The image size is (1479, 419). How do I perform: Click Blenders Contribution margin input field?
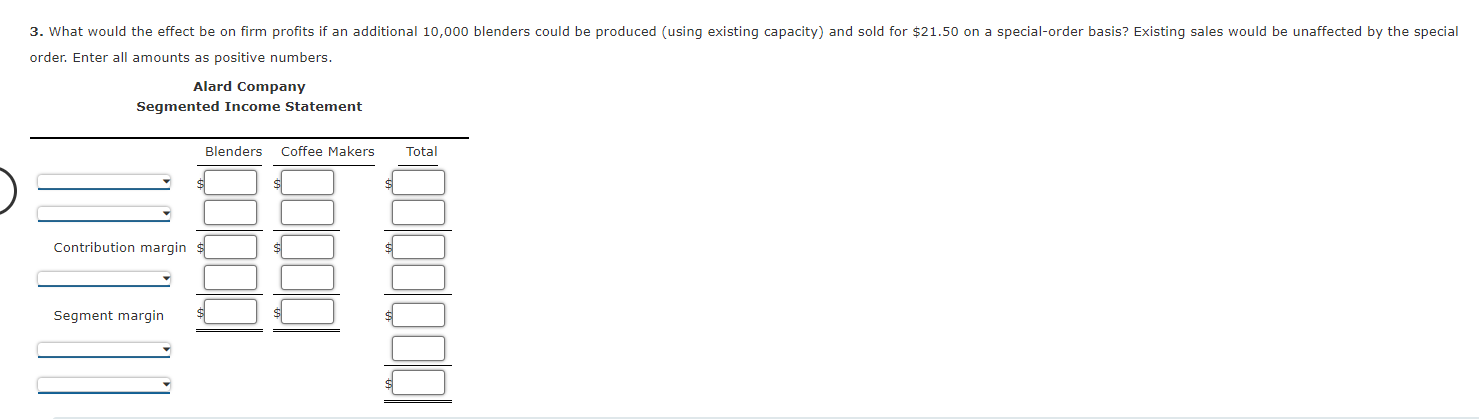[x=230, y=246]
